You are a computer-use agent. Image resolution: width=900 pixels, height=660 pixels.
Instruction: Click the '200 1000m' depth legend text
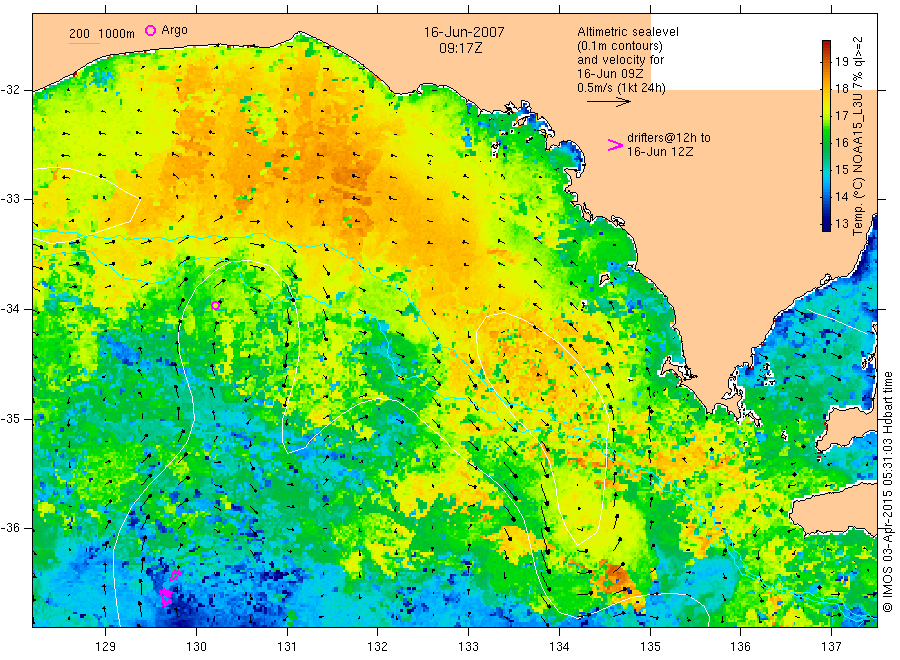pos(102,34)
